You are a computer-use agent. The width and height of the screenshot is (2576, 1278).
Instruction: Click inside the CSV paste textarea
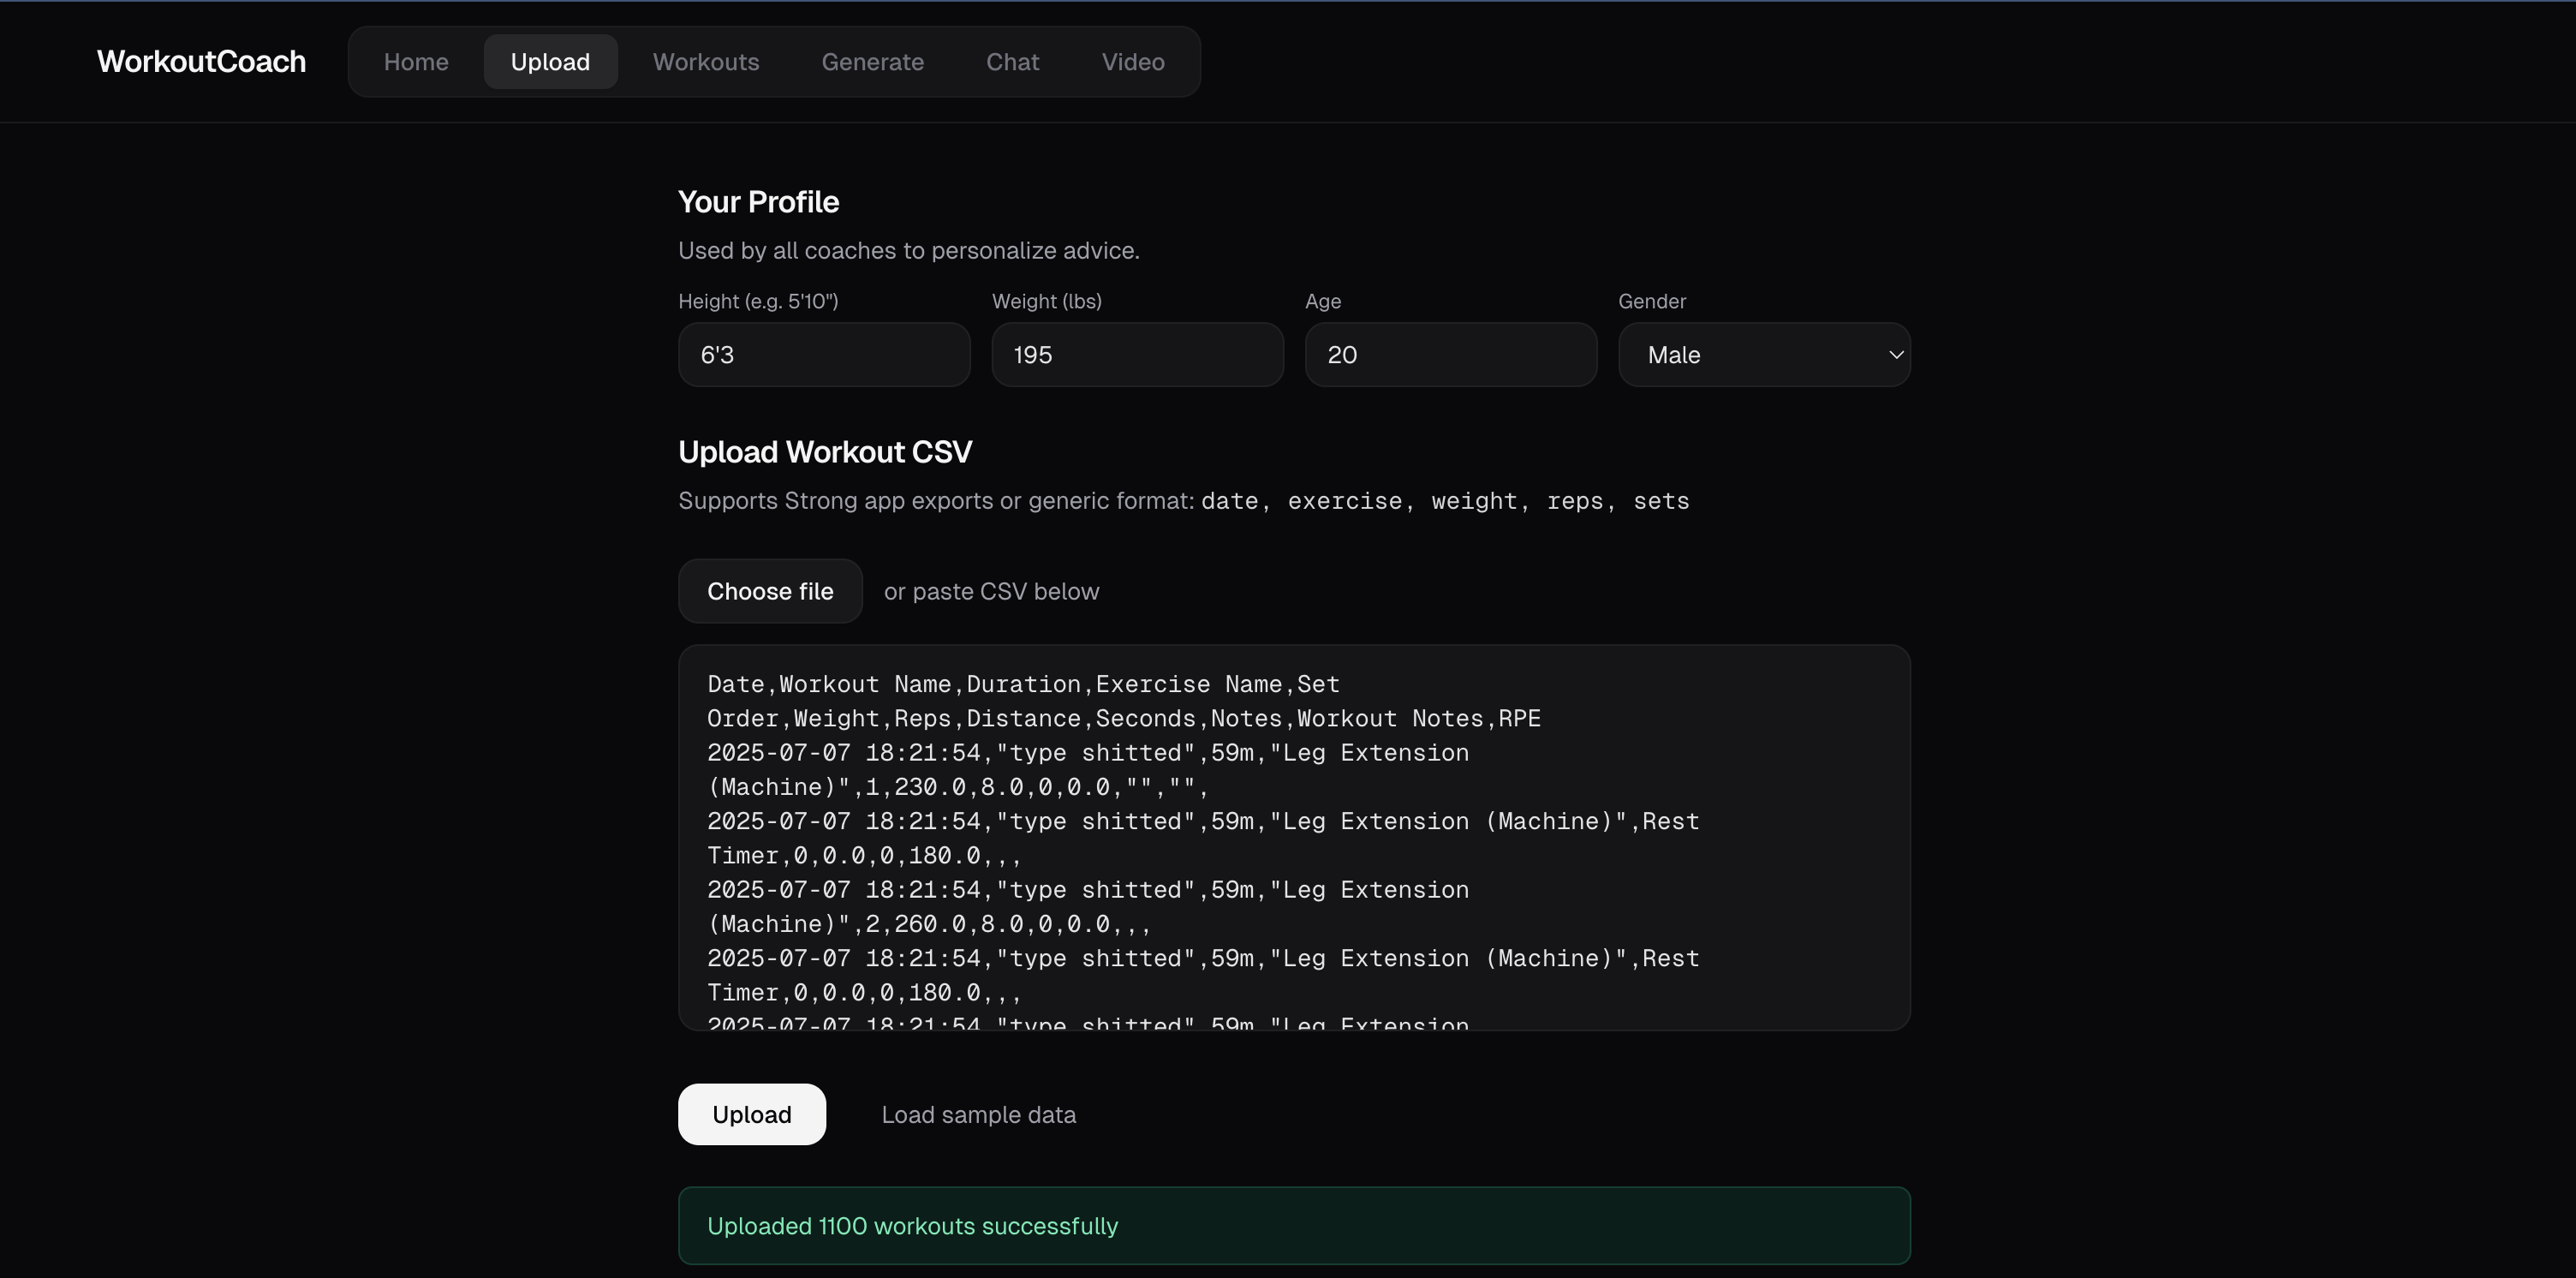tap(1293, 837)
